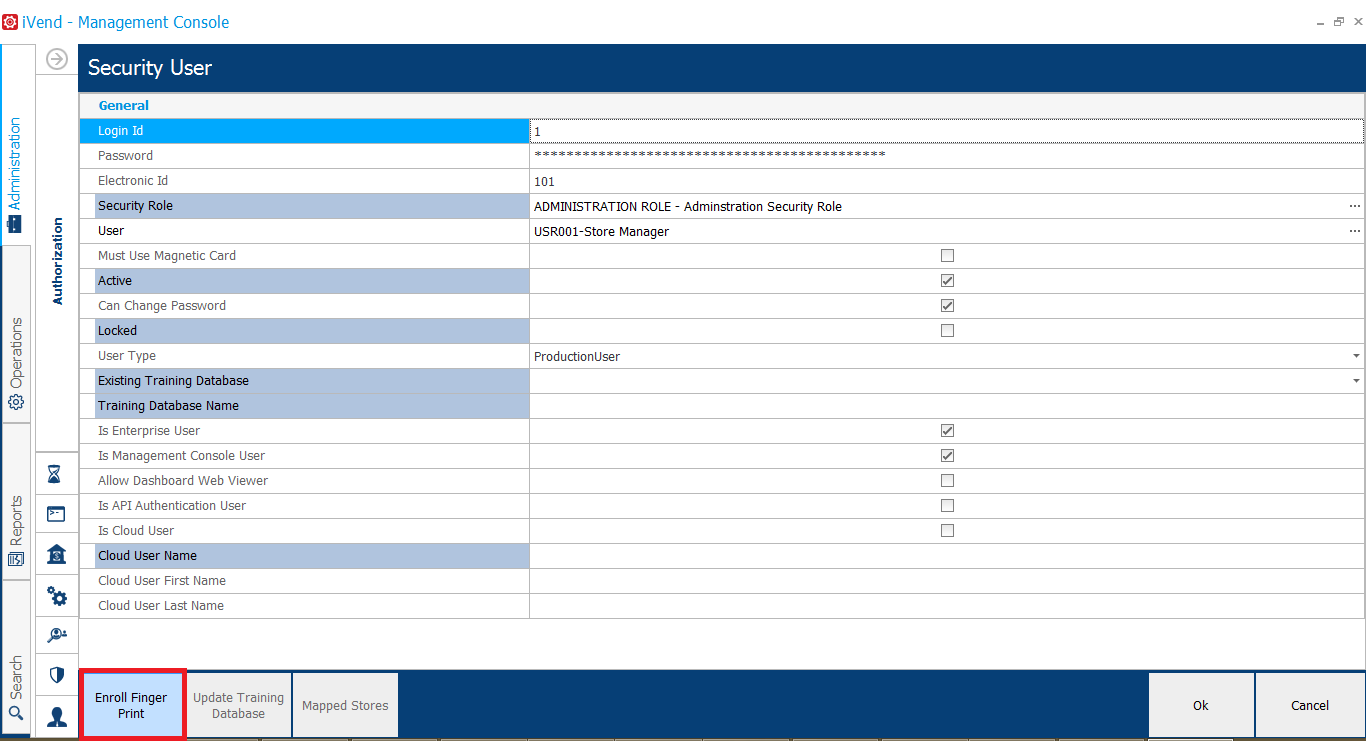Click Update Training Database button
Screen dimensions: 1366x741
click(239, 705)
